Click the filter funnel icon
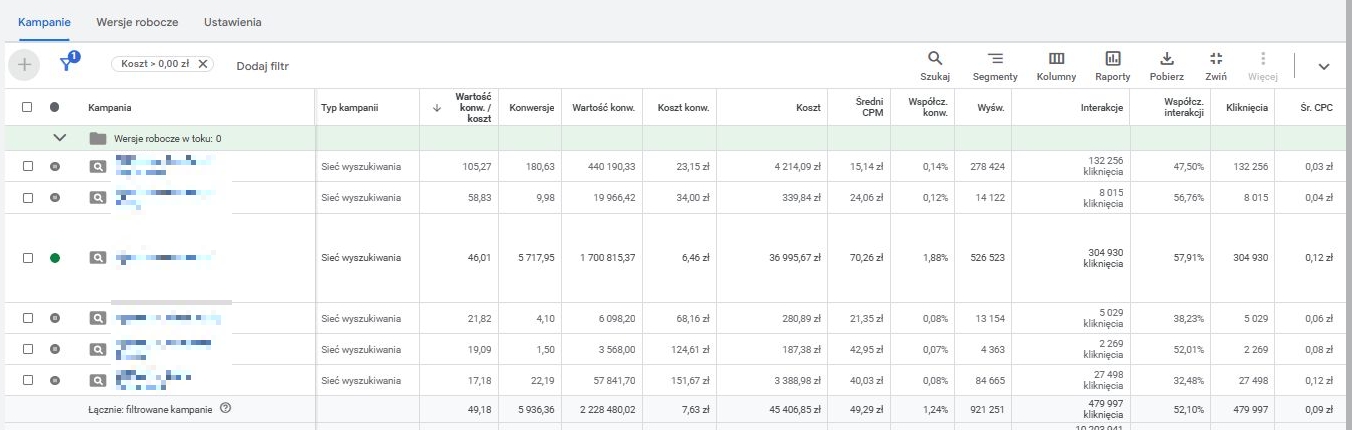Viewport: 1352px width, 430px height. [x=67, y=65]
